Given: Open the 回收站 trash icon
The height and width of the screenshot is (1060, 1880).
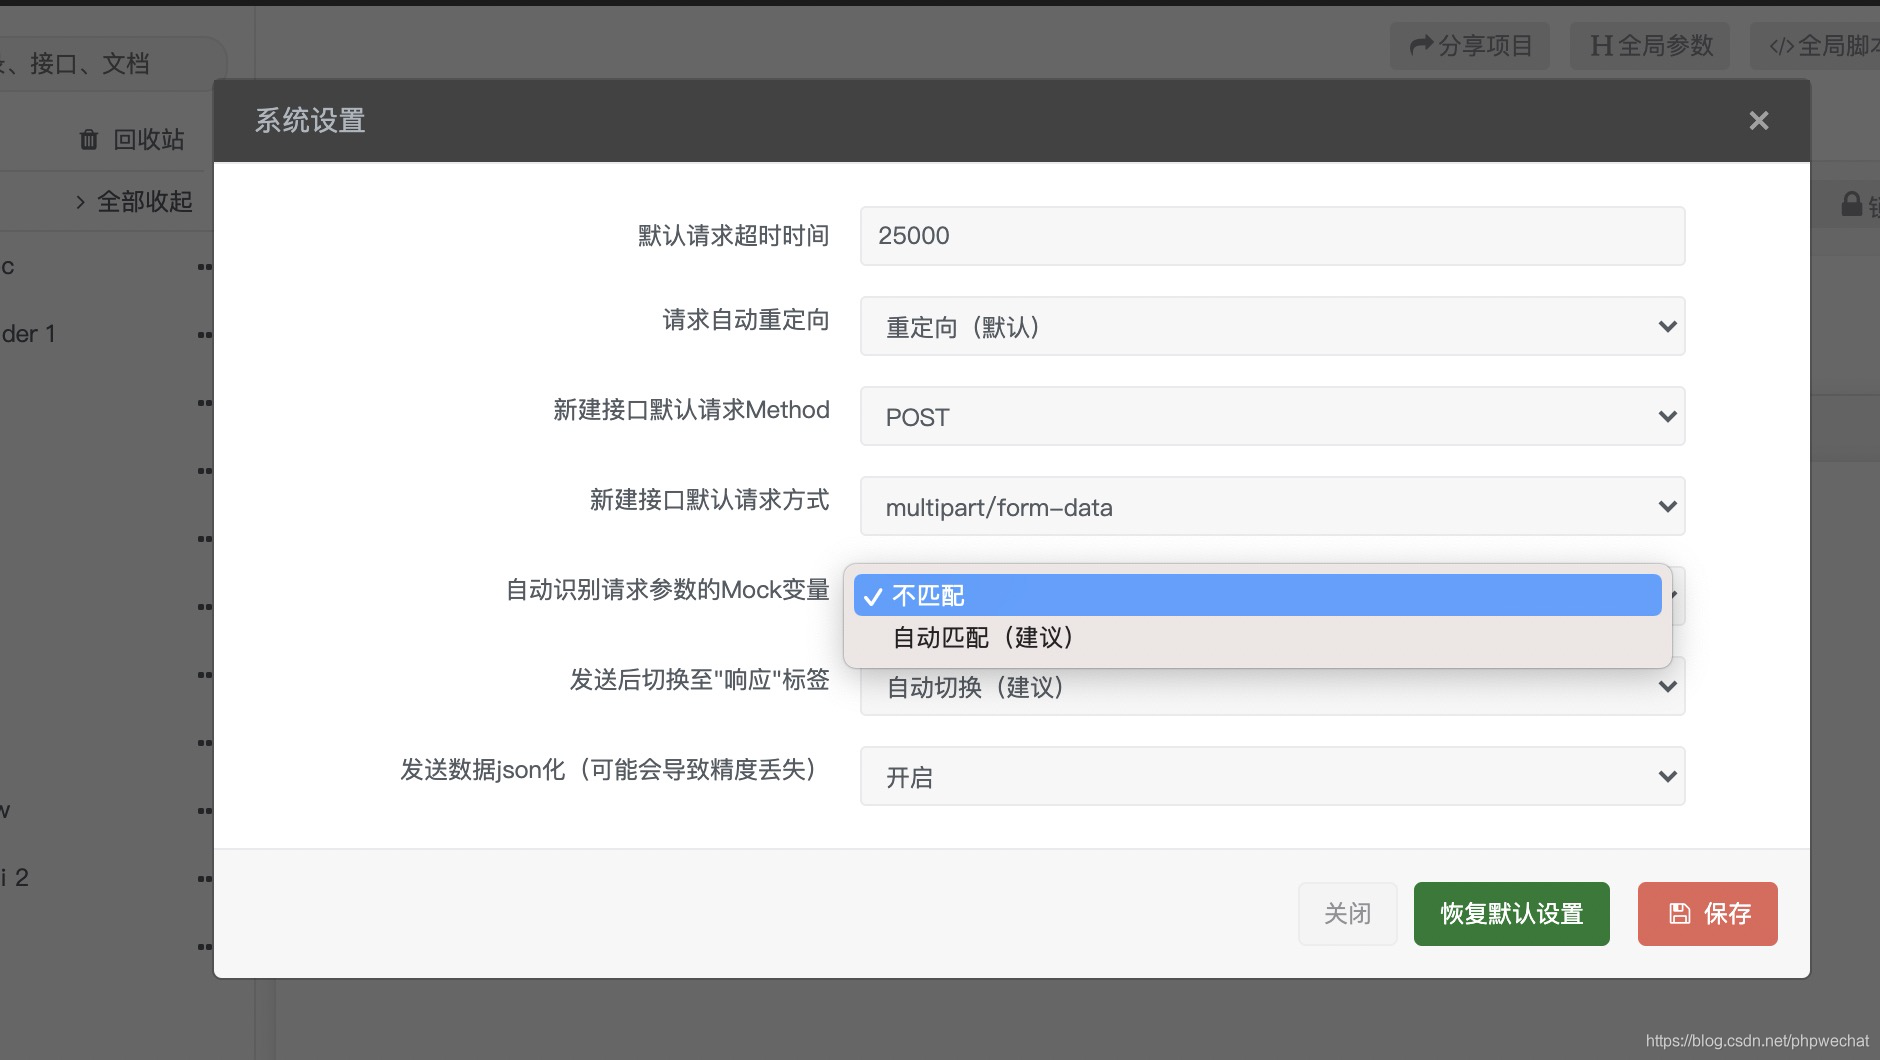Looking at the screenshot, I should 89,139.
